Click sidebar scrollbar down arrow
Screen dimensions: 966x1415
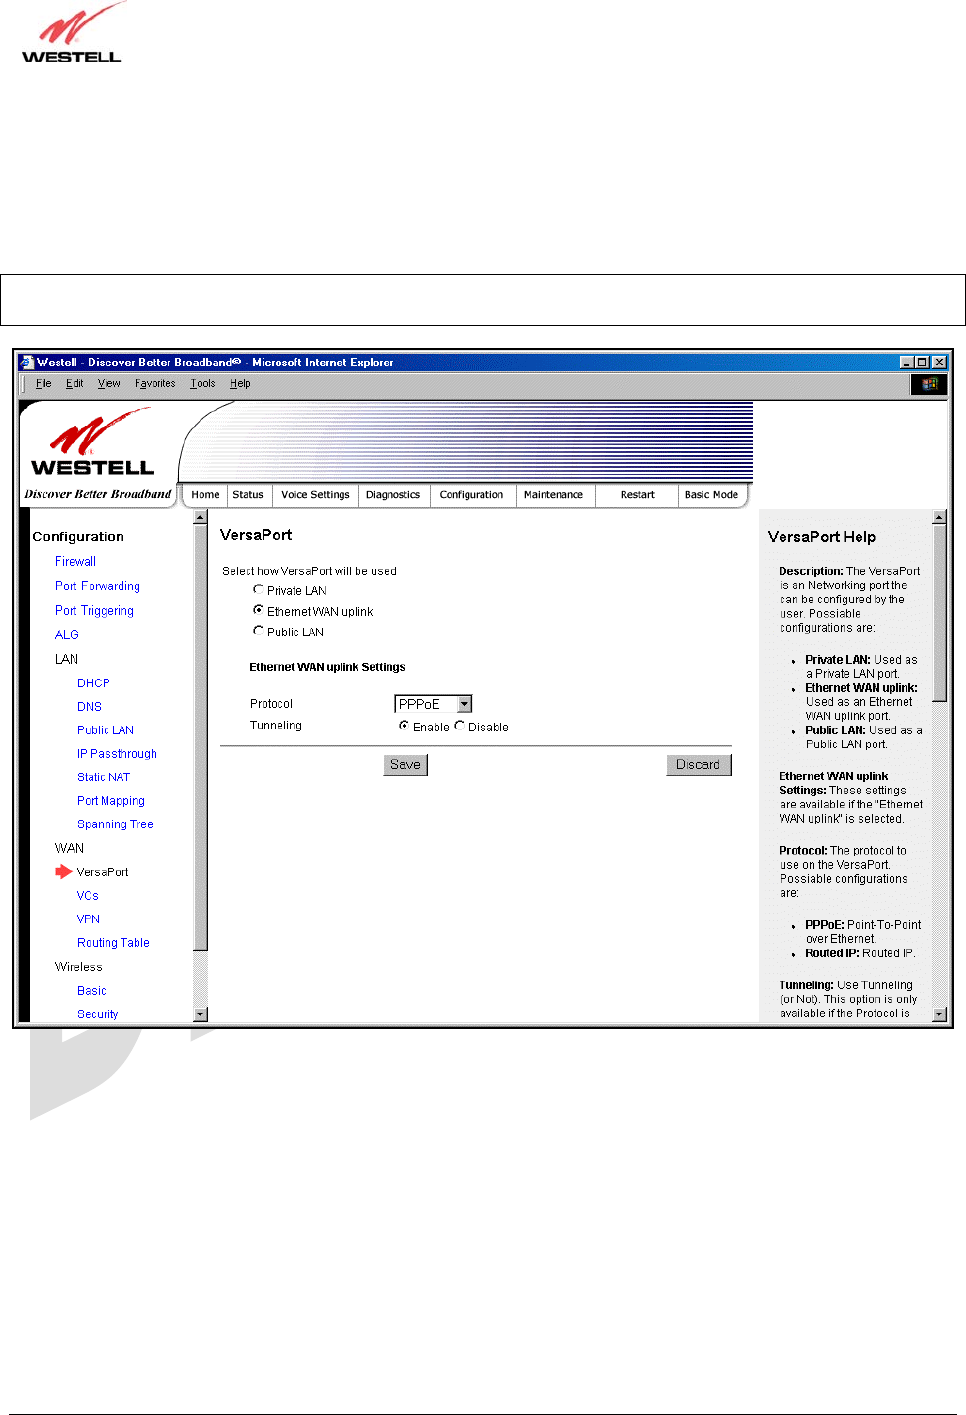tap(200, 1014)
